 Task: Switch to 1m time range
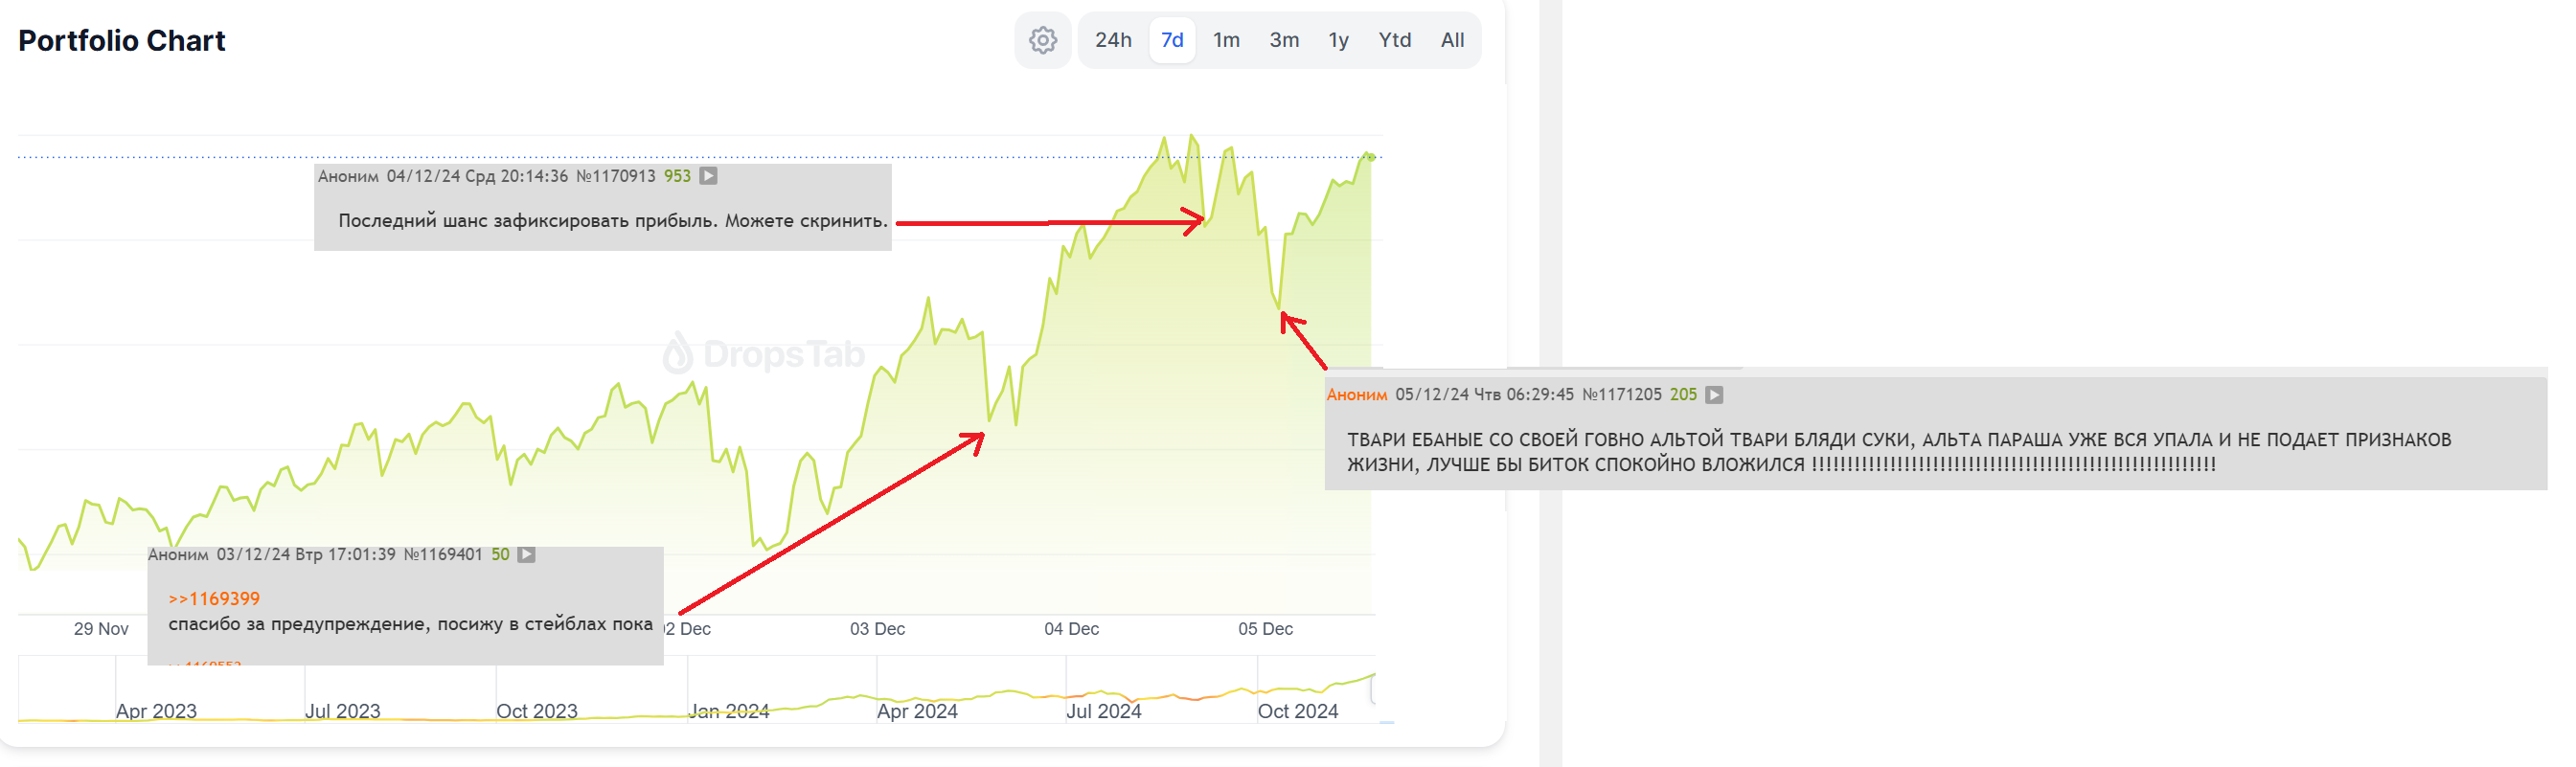pyautogui.click(x=1226, y=40)
